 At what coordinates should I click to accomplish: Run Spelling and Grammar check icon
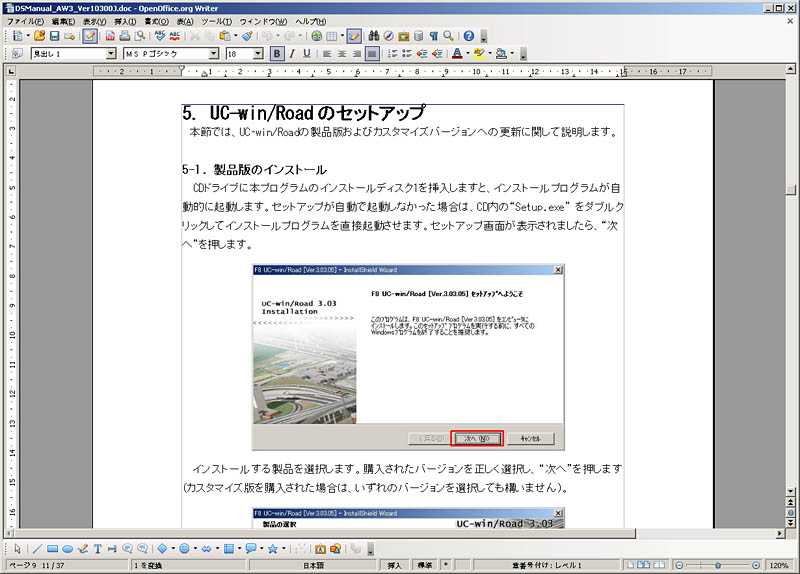click(160, 36)
